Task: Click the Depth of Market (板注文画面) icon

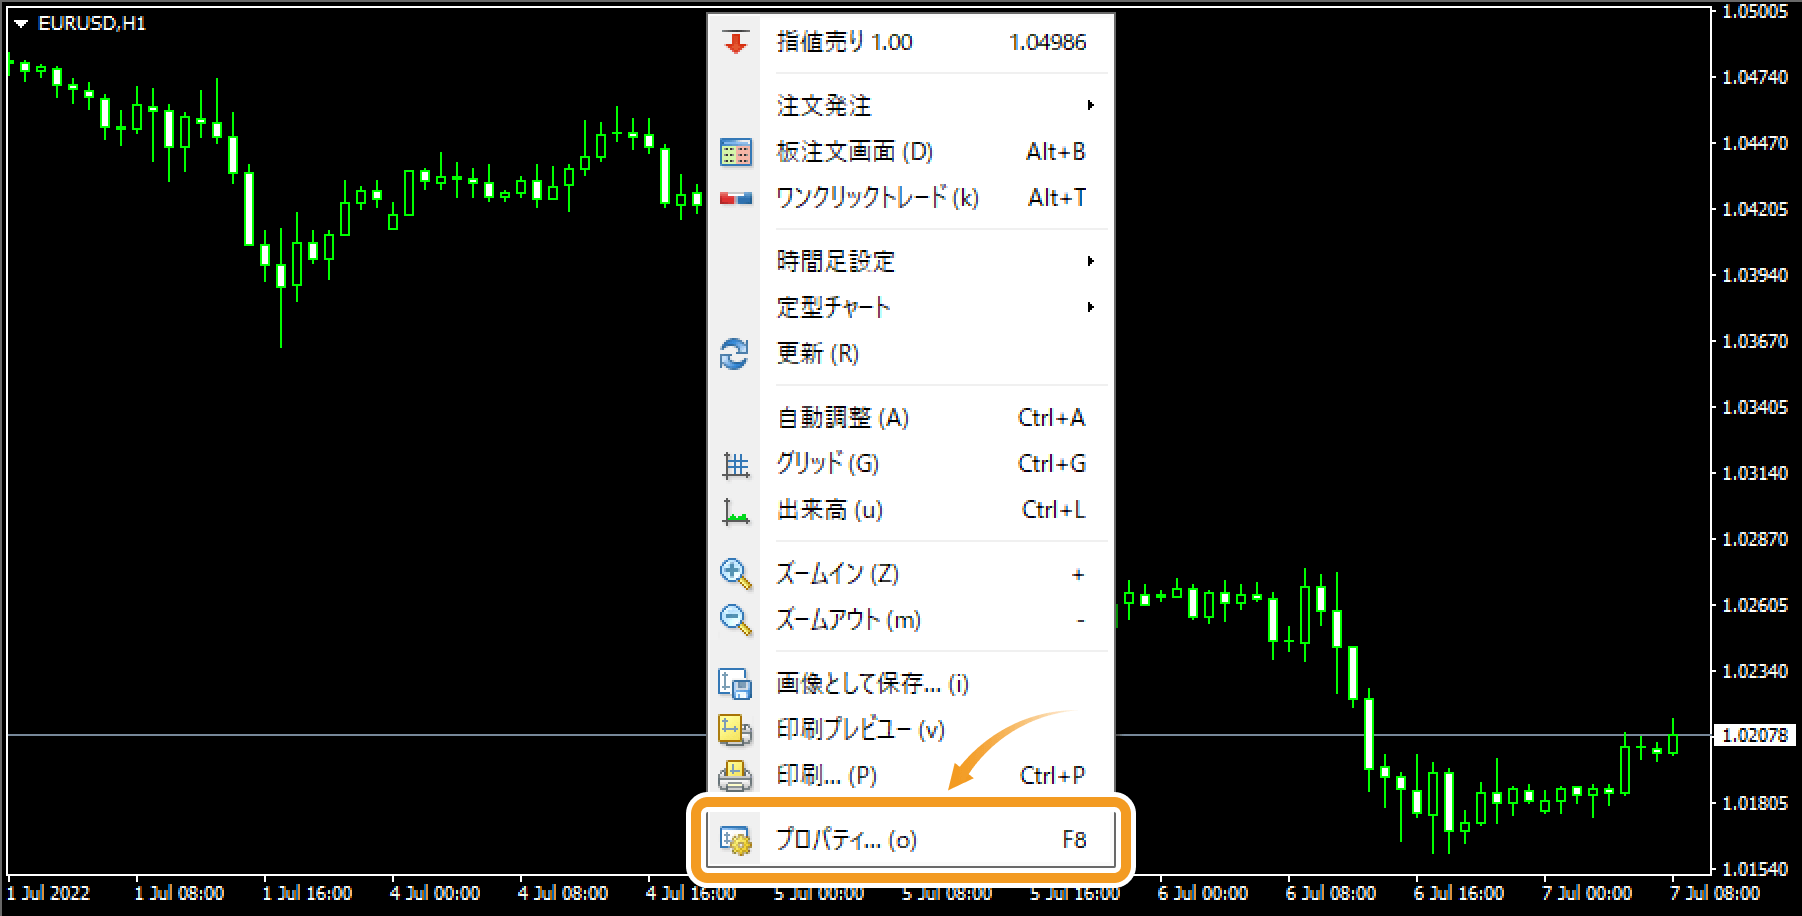Action: pos(736,152)
